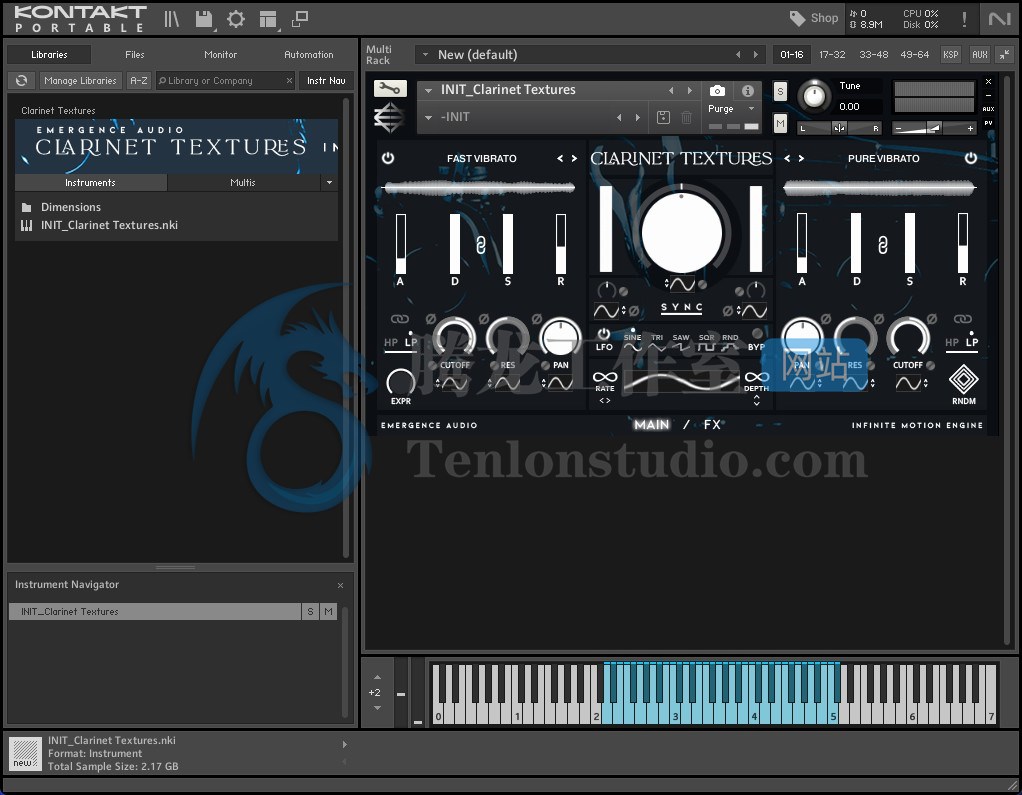Image resolution: width=1022 pixels, height=795 pixels.
Task: Toggle Pure Vibrato layer power
Action: [971, 158]
